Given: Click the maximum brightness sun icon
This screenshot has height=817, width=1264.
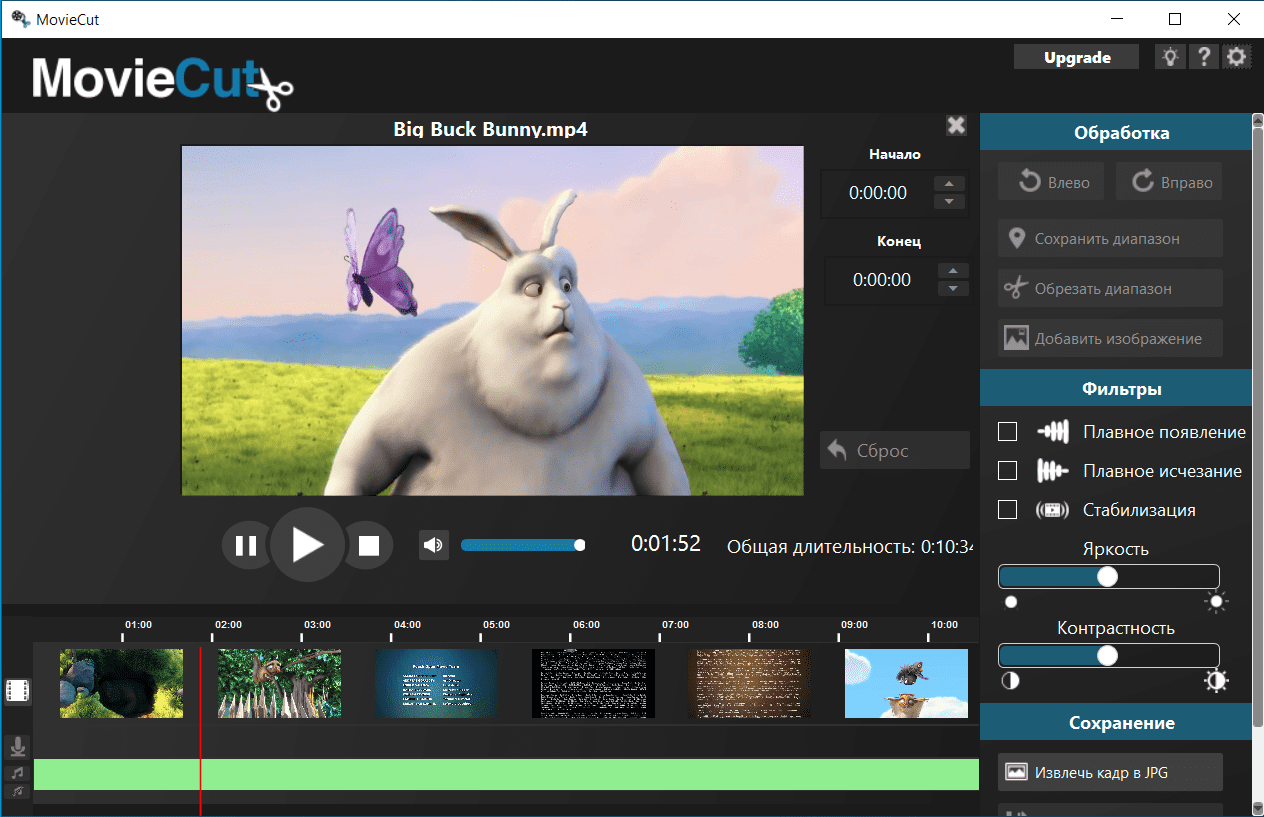Looking at the screenshot, I should pyautogui.click(x=1217, y=602).
